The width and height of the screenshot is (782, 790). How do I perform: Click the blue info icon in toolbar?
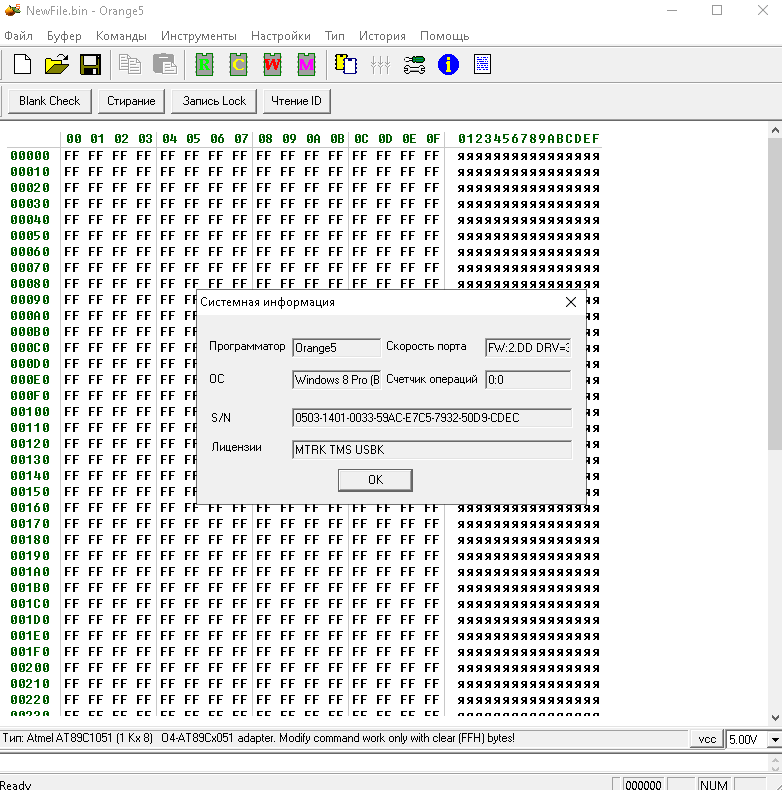(x=448, y=65)
